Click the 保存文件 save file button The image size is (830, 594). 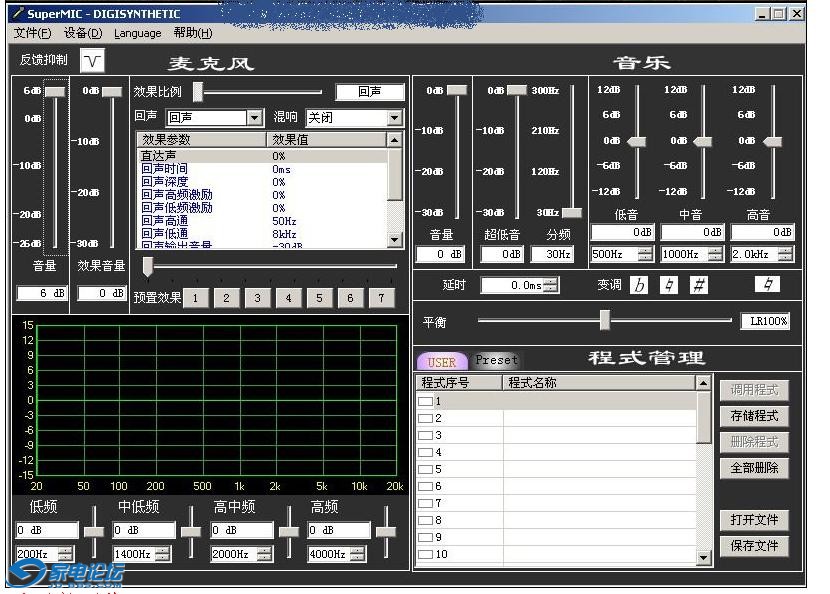coord(754,546)
